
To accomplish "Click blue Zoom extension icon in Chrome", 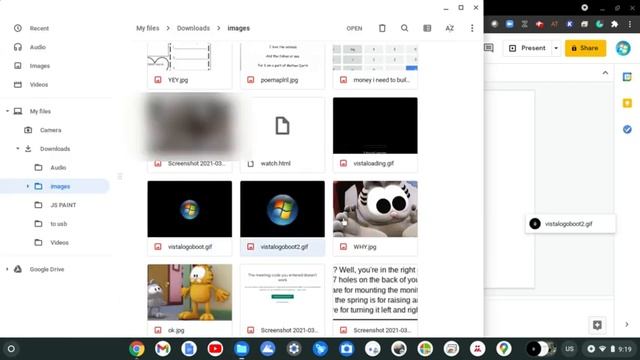I will tap(509, 24).
